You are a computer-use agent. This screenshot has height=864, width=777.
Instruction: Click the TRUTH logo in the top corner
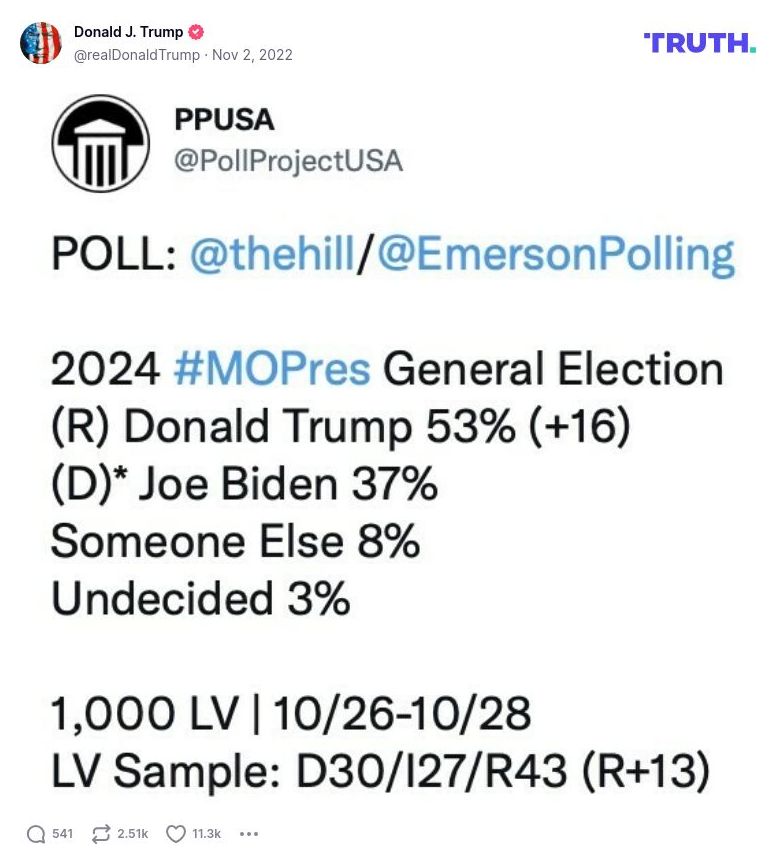pos(700,41)
